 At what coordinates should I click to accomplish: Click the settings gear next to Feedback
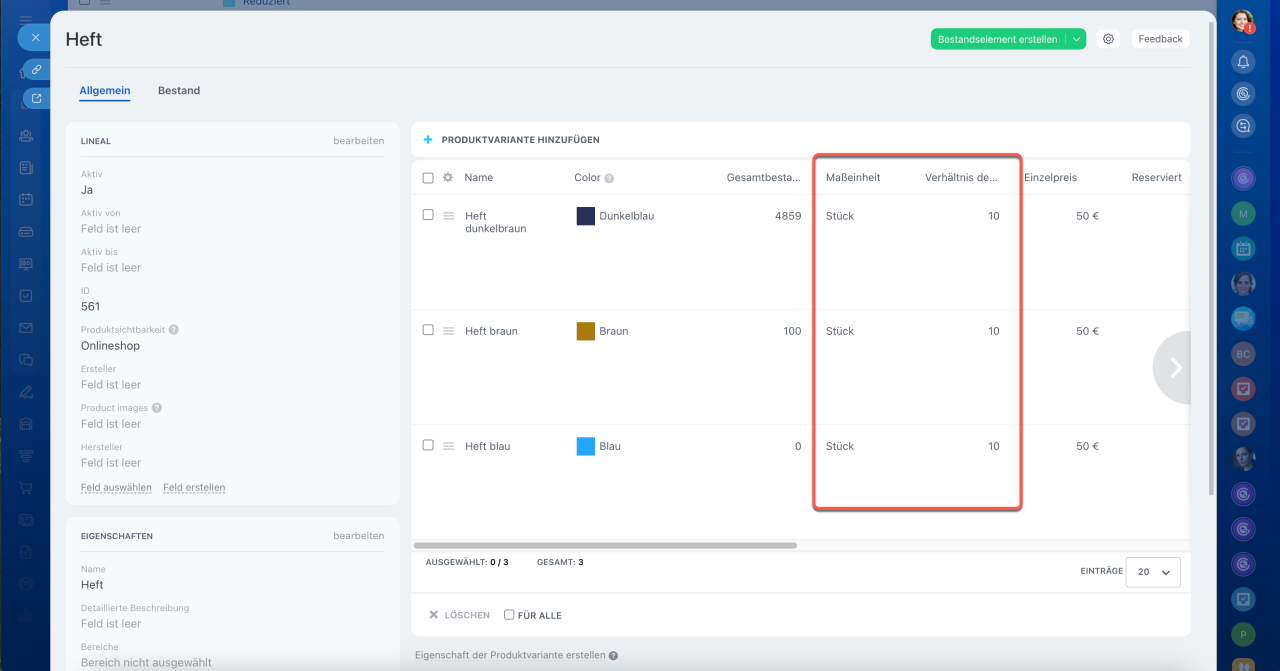pyautogui.click(x=1108, y=39)
